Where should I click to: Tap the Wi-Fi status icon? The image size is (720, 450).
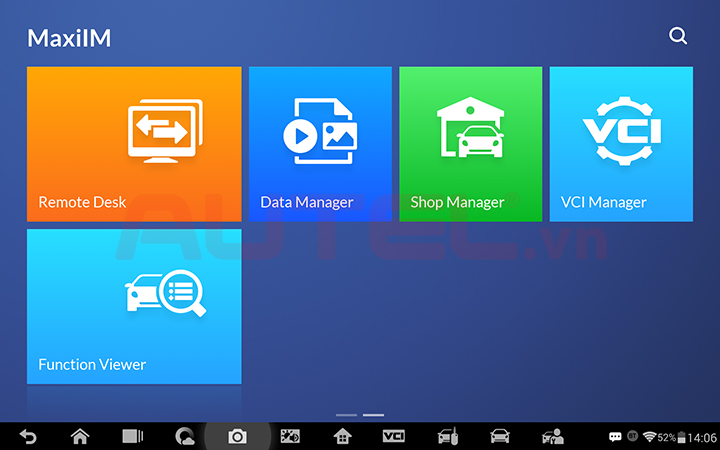[650, 436]
